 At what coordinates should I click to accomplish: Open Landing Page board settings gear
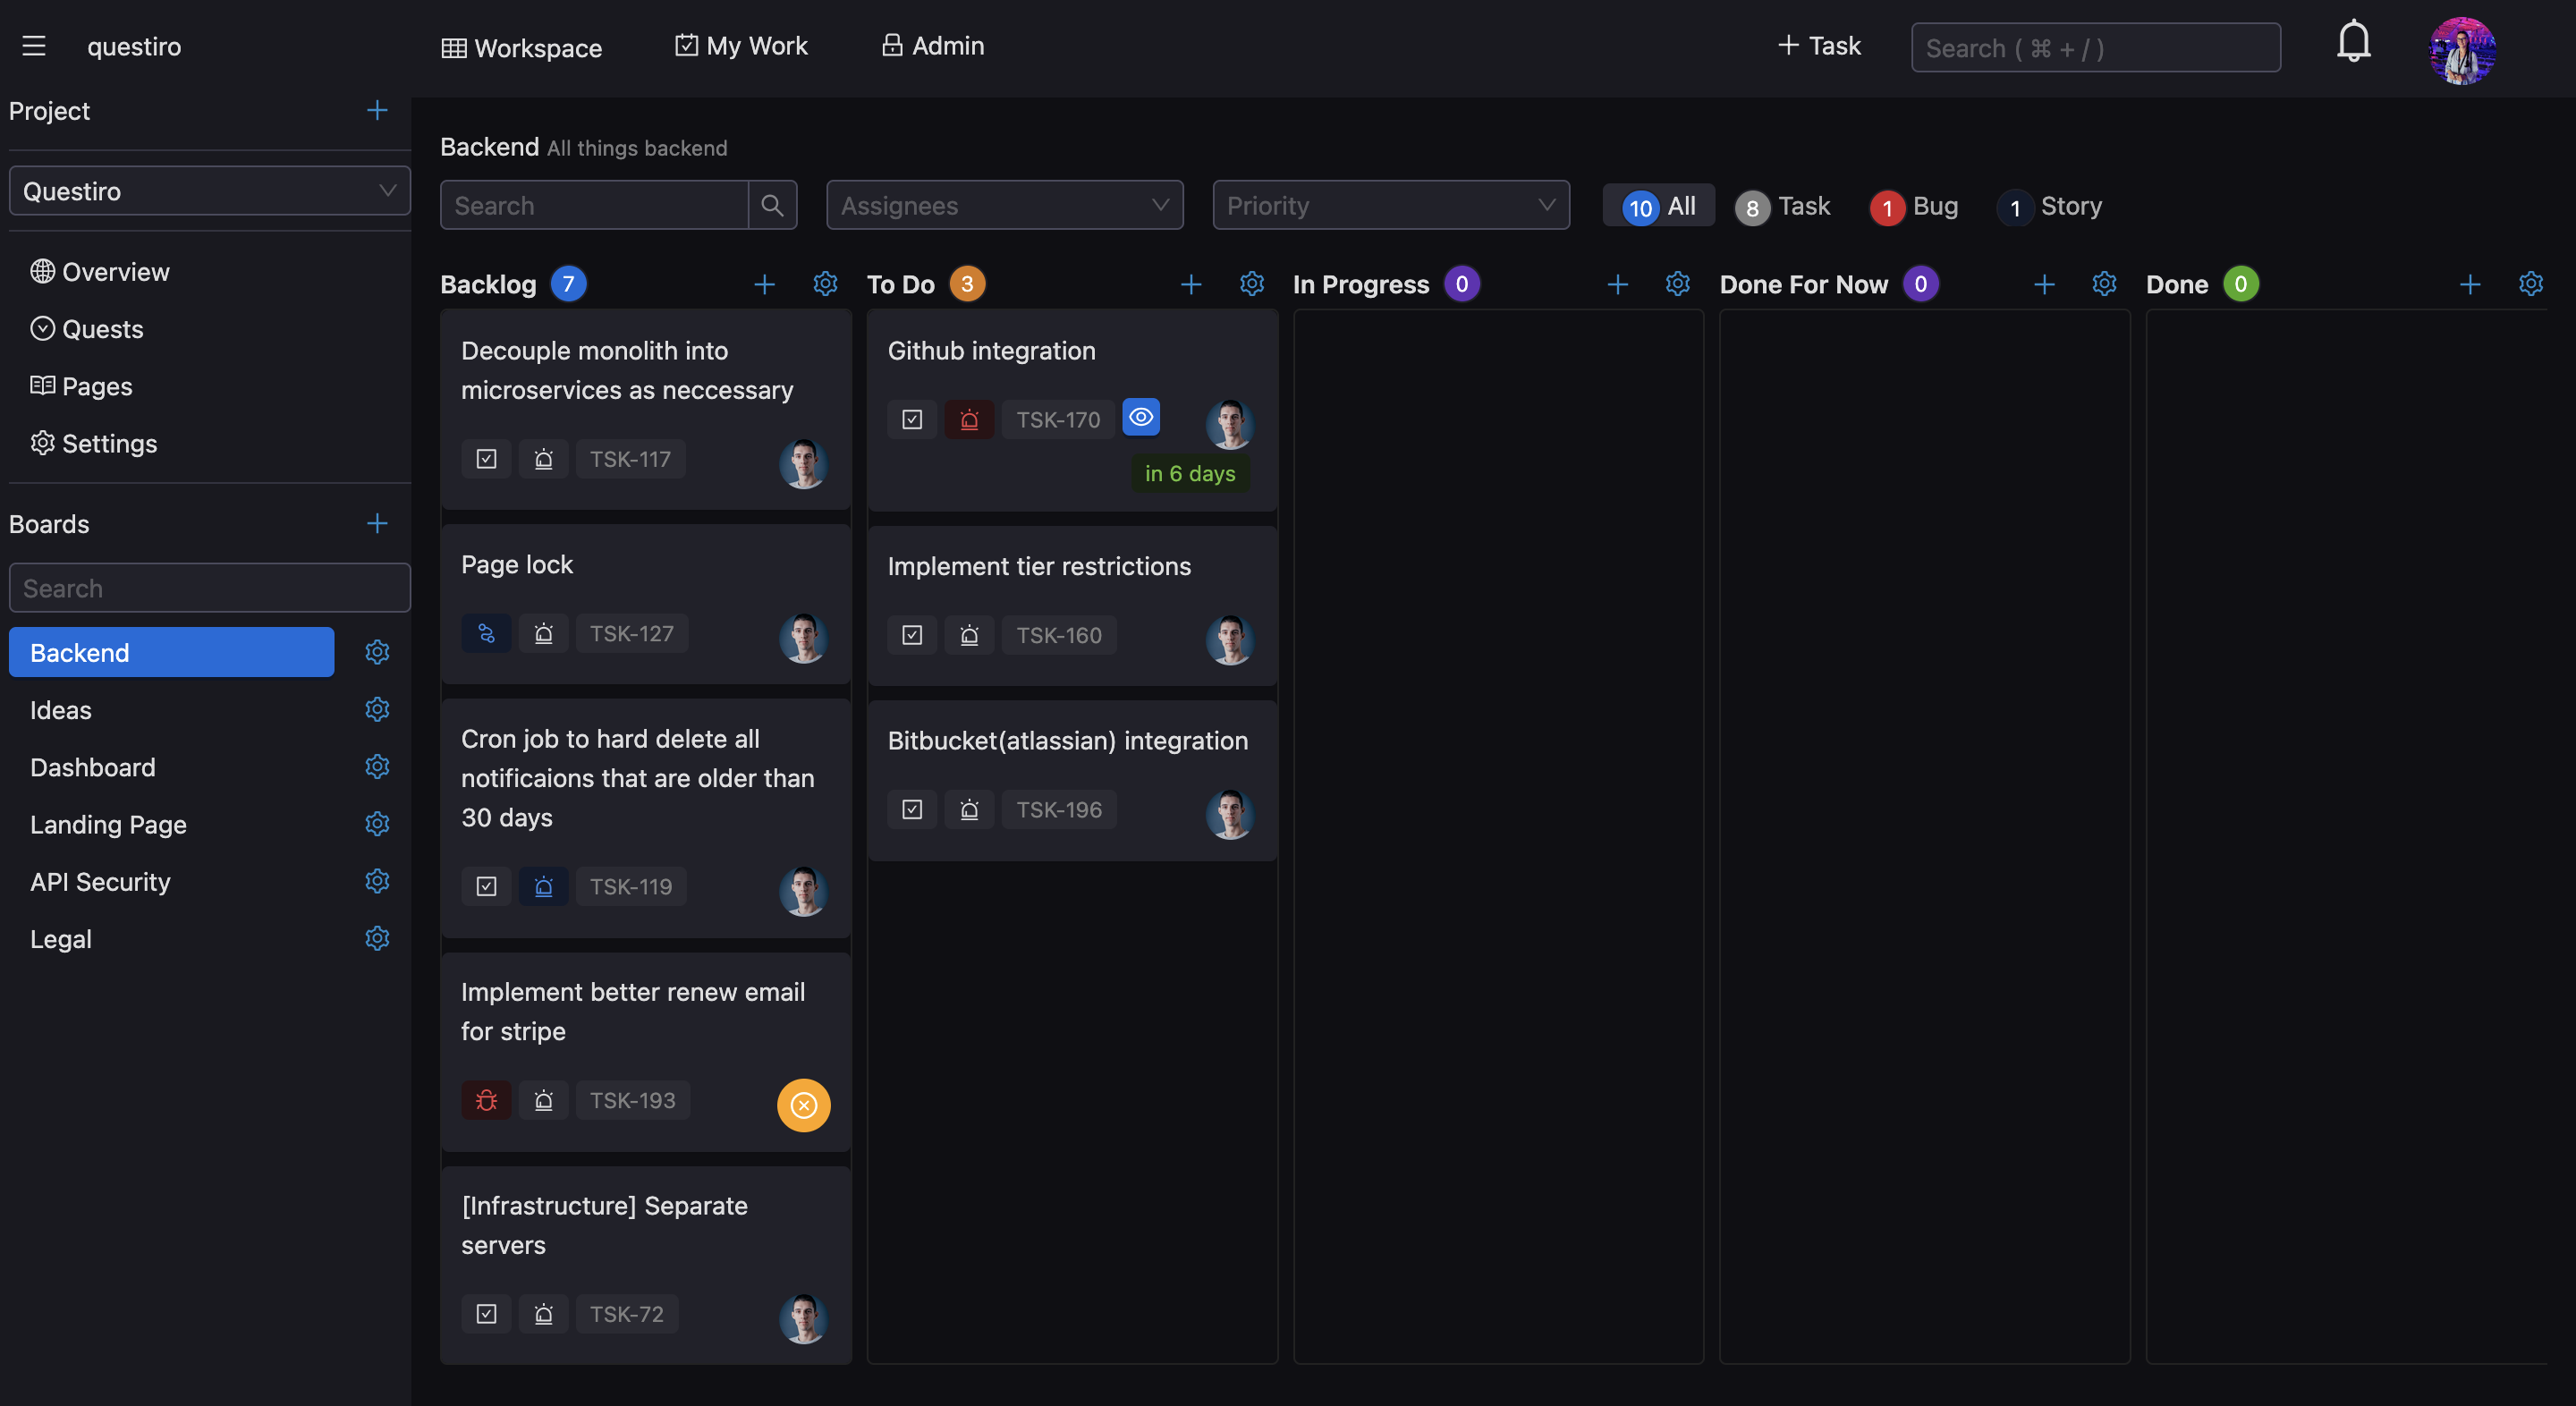pos(377,824)
